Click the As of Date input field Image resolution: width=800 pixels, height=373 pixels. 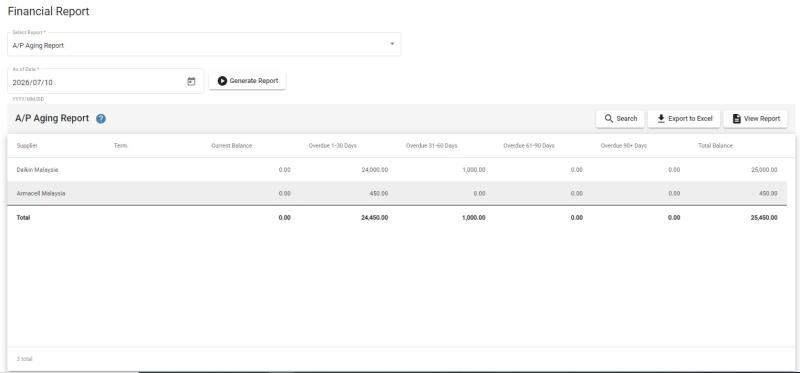click(106, 81)
